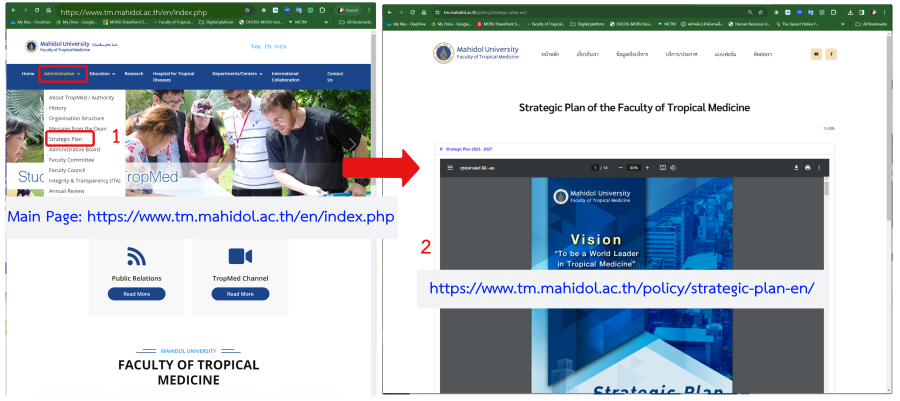The height and width of the screenshot is (401, 900).
Task: Select Faculty Council menu entry
Action: pyautogui.click(x=67, y=170)
